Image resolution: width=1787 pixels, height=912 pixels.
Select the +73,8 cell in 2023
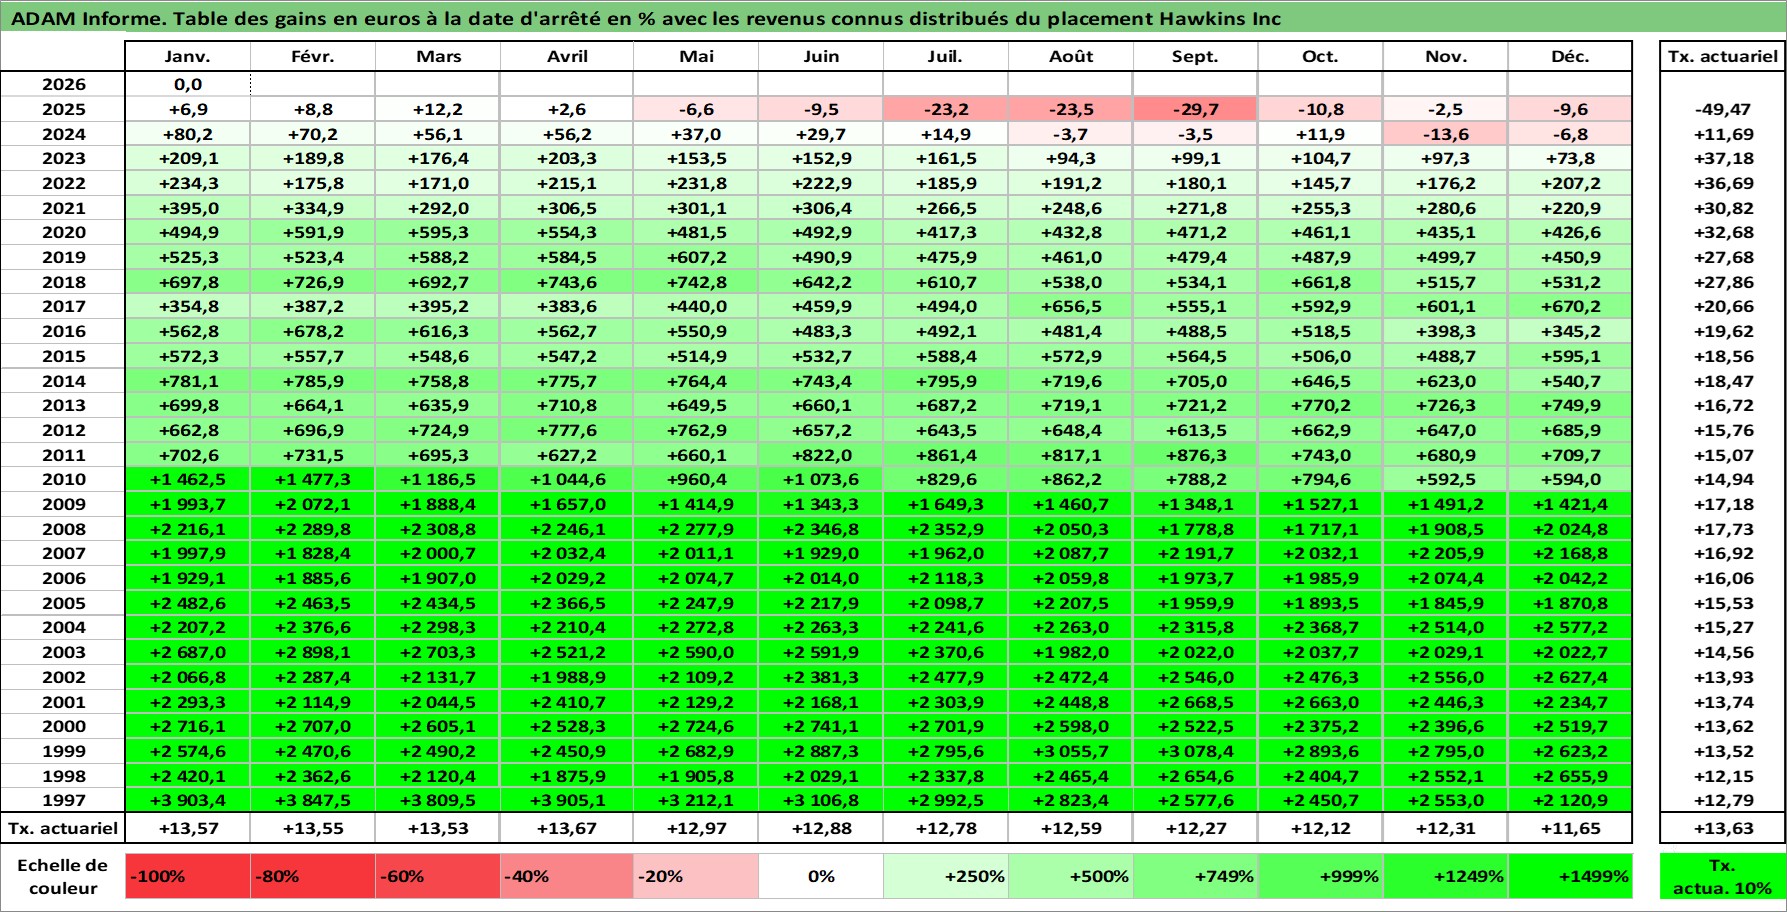[x=1570, y=158]
